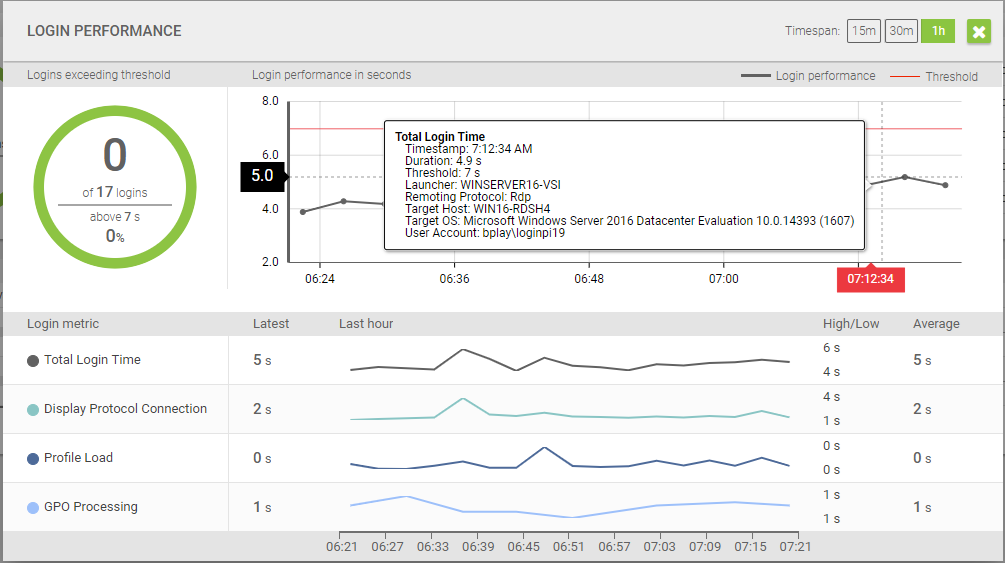The height and width of the screenshot is (563, 1005).
Task: Click the Timespan label
Action: 812,31
